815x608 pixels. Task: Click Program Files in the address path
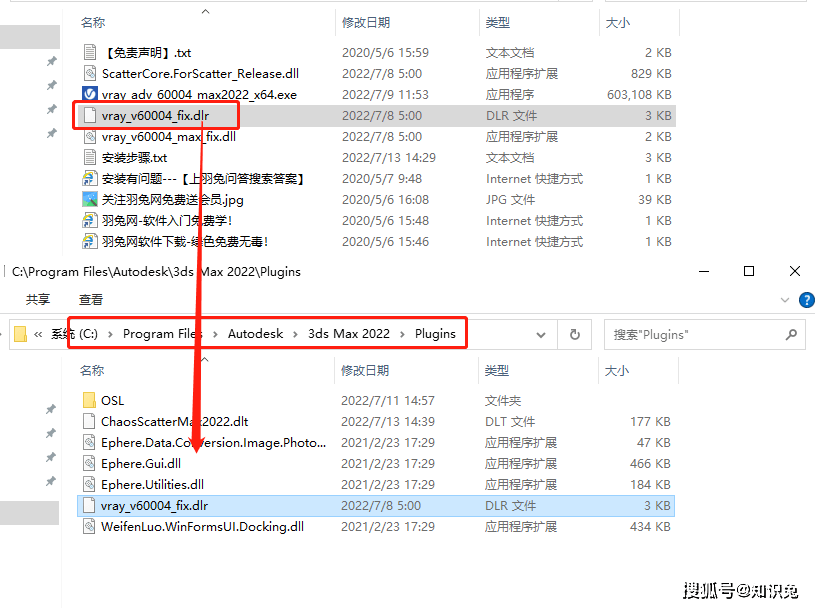(x=162, y=334)
